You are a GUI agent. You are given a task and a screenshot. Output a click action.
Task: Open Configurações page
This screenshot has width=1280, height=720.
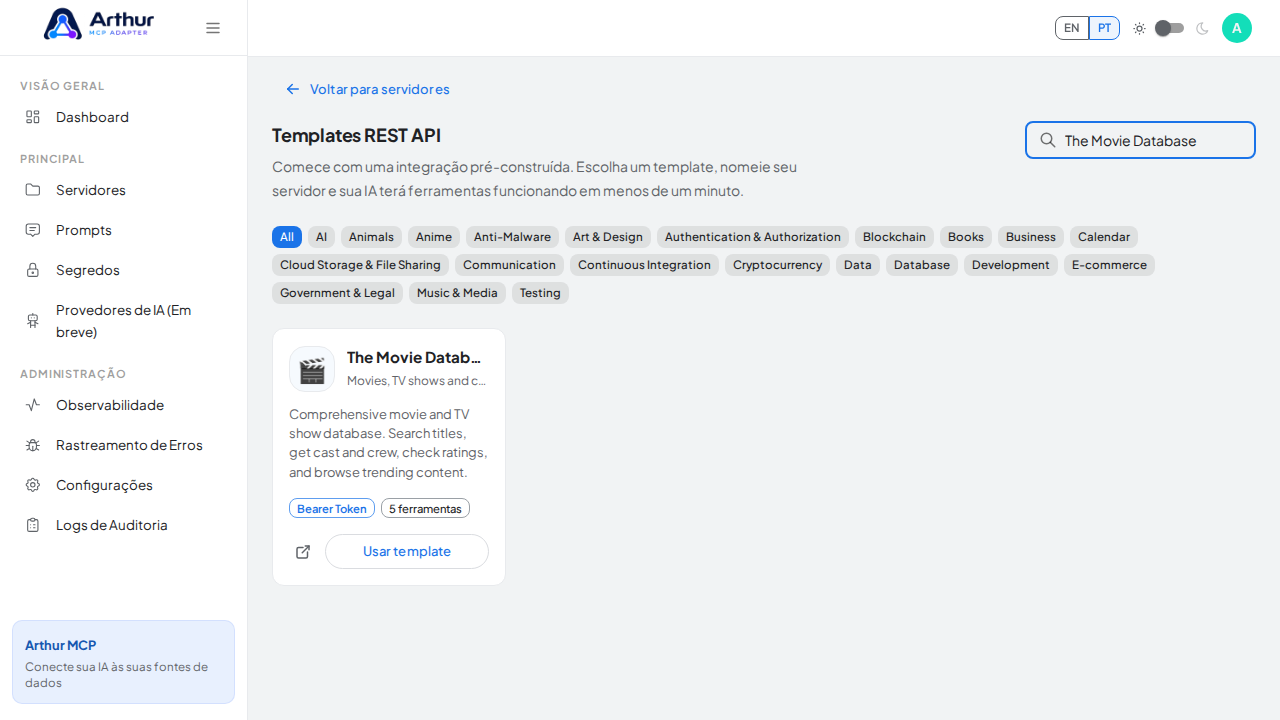click(x=123, y=485)
